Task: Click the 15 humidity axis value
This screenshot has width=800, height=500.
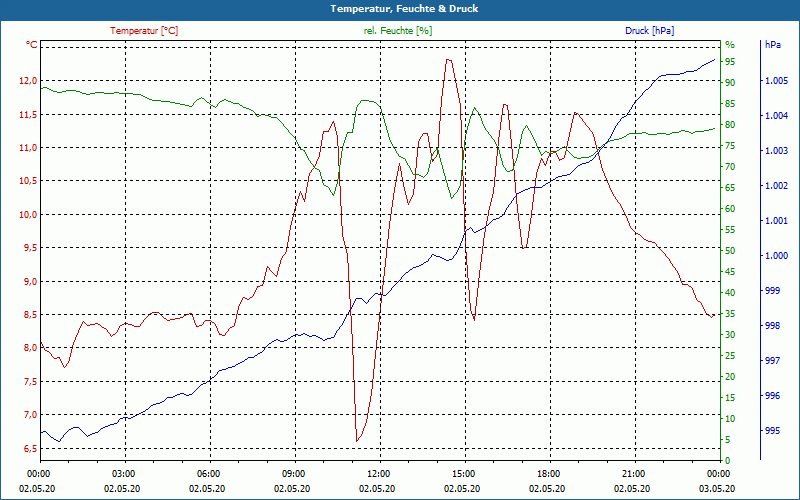Action: click(x=730, y=397)
